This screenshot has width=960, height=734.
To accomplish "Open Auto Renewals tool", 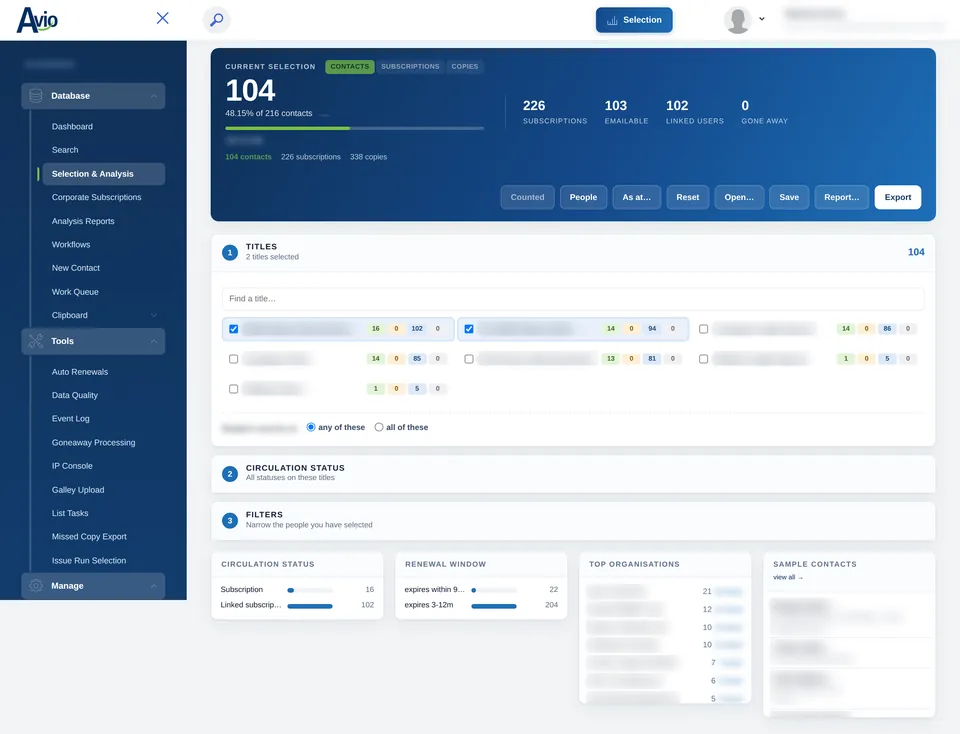I will 80,372.
